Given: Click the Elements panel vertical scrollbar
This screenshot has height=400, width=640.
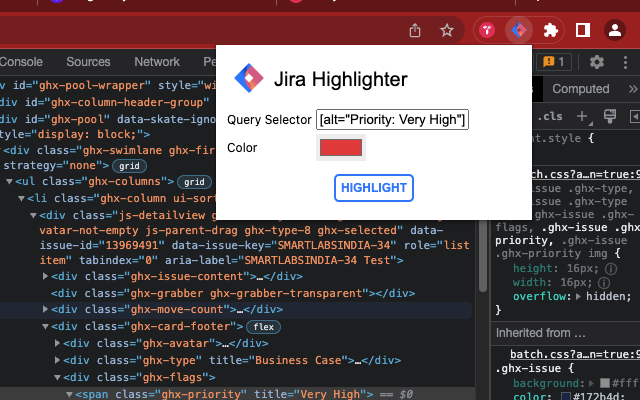Looking at the screenshot, I should tap(483, 256).
